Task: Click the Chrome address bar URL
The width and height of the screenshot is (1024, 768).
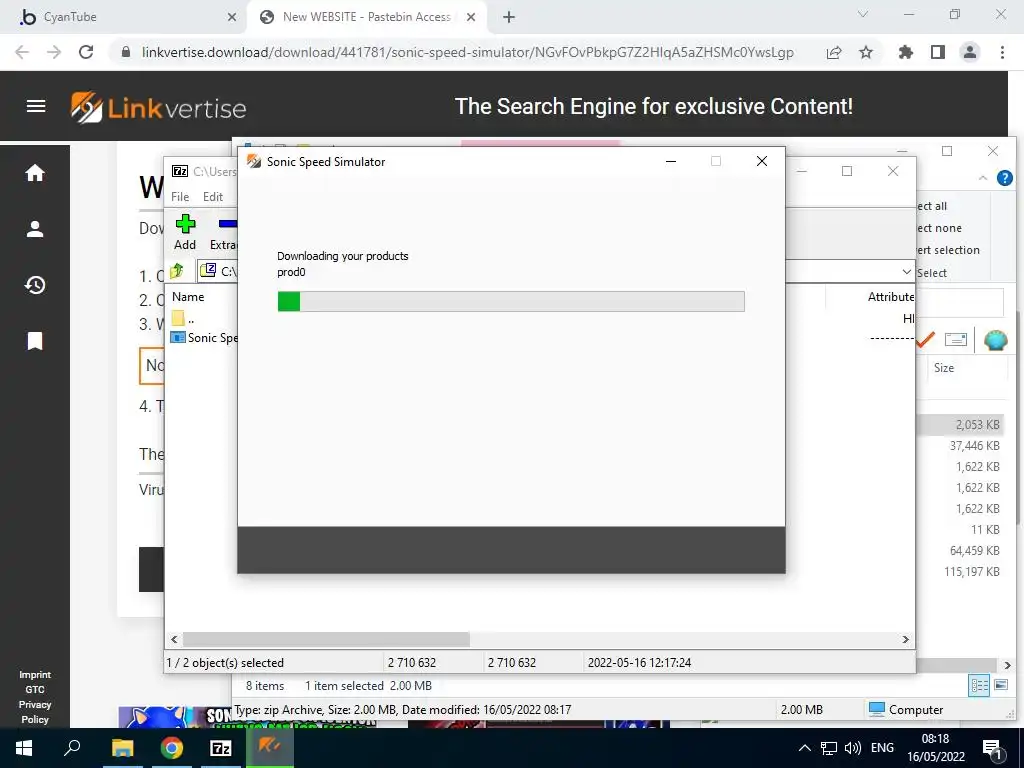Action: 468,52
